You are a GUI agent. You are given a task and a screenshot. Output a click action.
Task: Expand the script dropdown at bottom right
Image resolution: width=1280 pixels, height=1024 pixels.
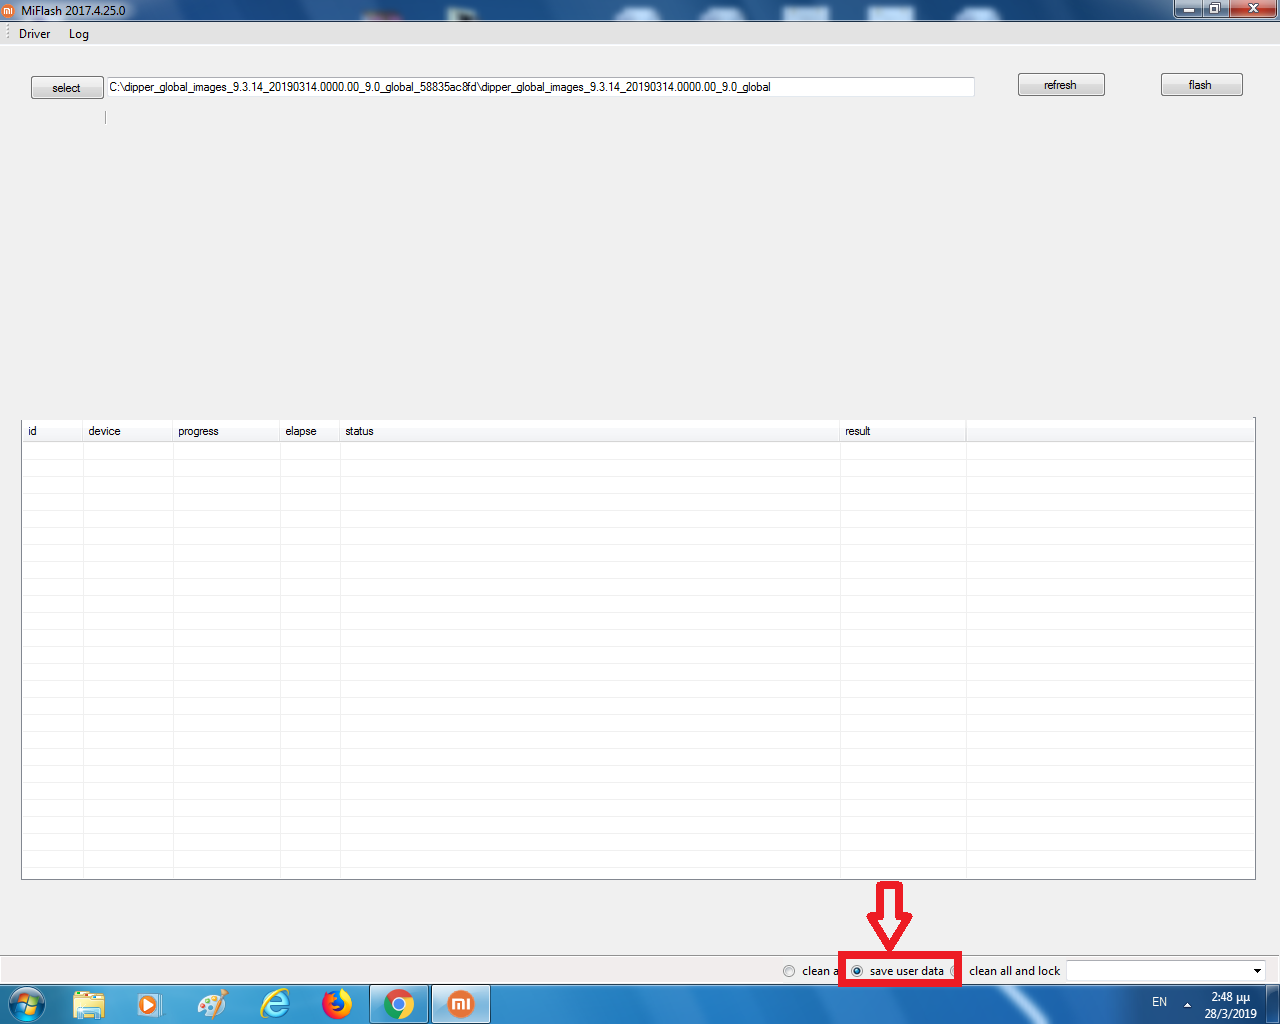(1257, 971)
